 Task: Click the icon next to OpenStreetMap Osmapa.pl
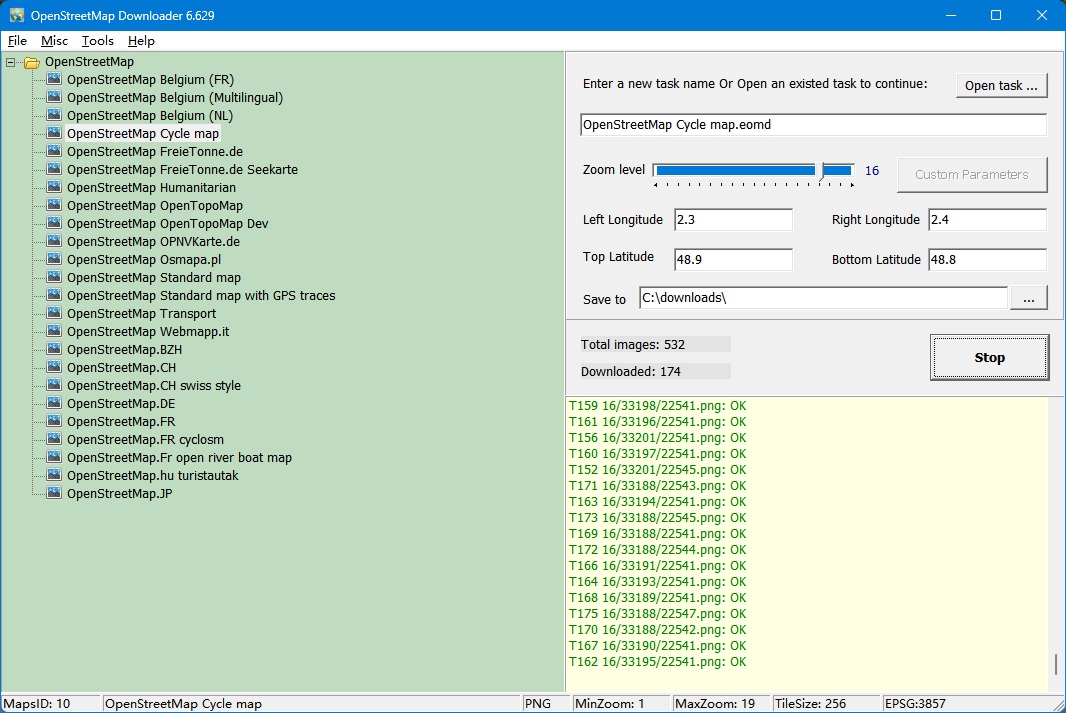54,259
